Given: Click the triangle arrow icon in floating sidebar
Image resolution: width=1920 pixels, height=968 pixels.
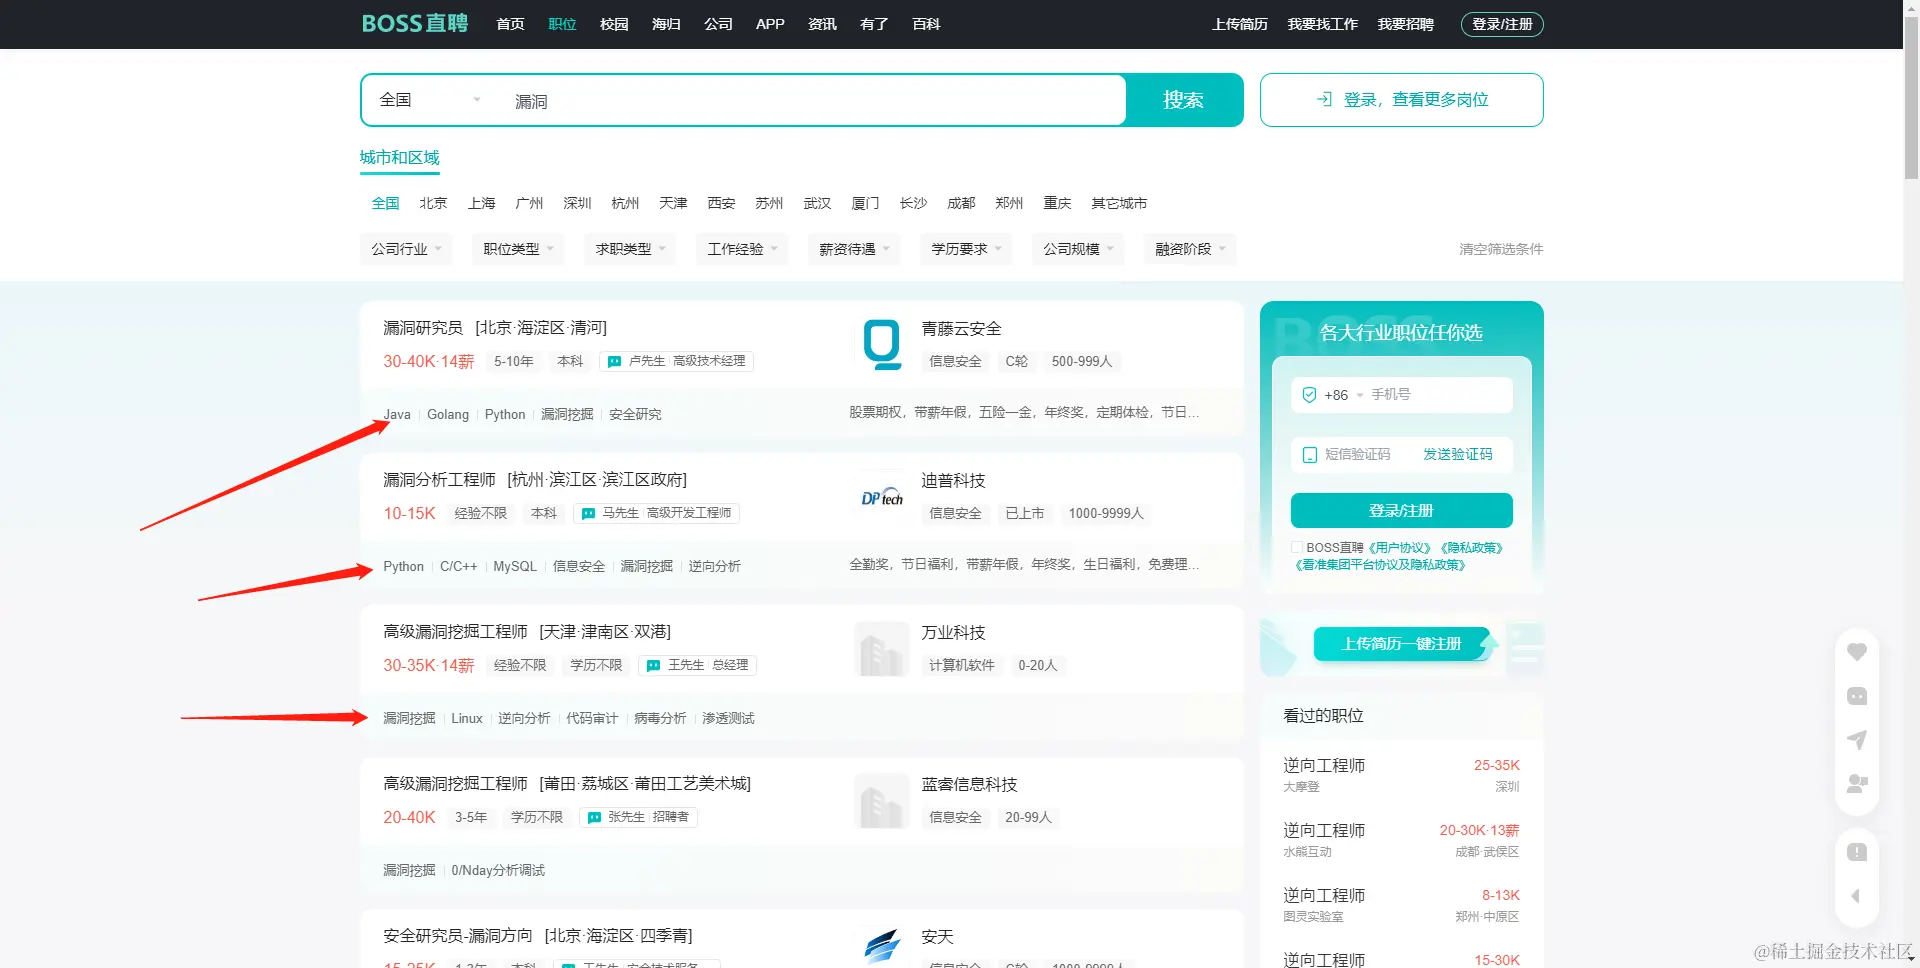Looking at the screenshot, I should (1856, 896).
